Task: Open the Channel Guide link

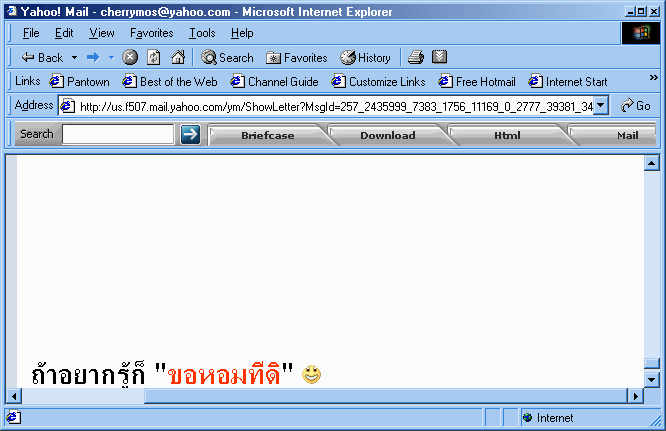Action: [x=274, y=82]
